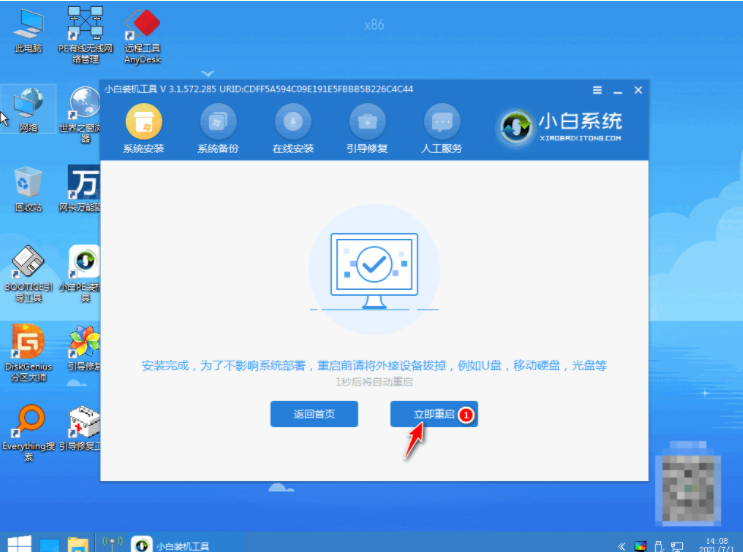Click the 小白系统 logo
743x552 pixels.
tap(561, 127)
